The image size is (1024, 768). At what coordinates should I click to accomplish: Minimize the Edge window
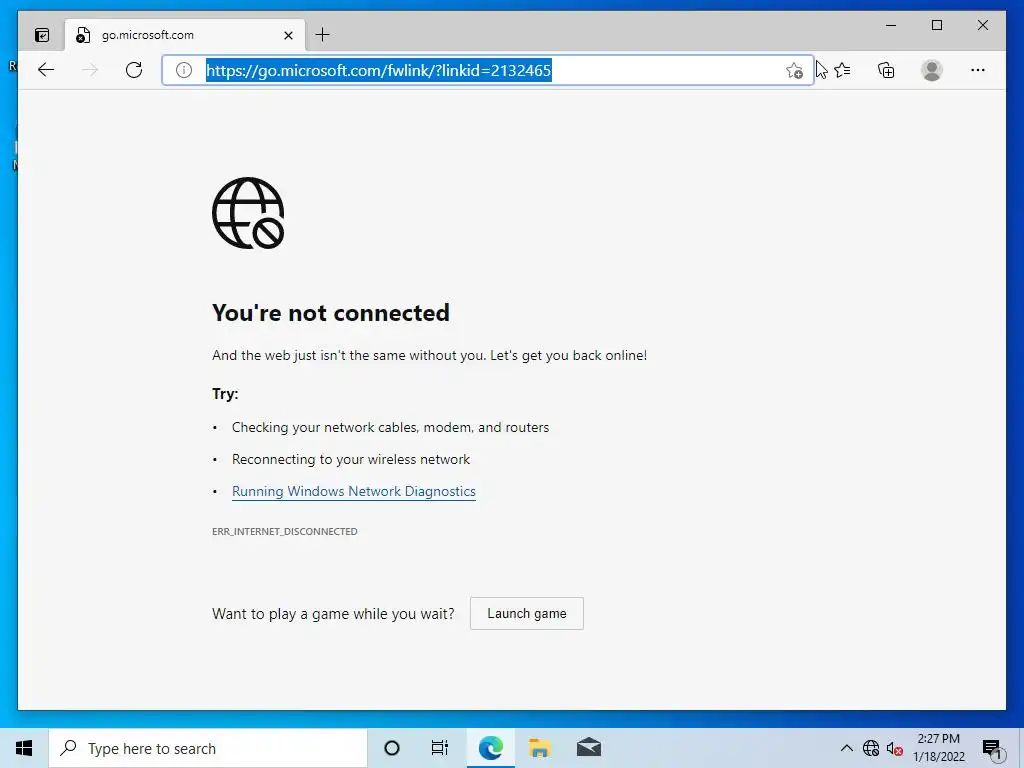click(891, 25)
